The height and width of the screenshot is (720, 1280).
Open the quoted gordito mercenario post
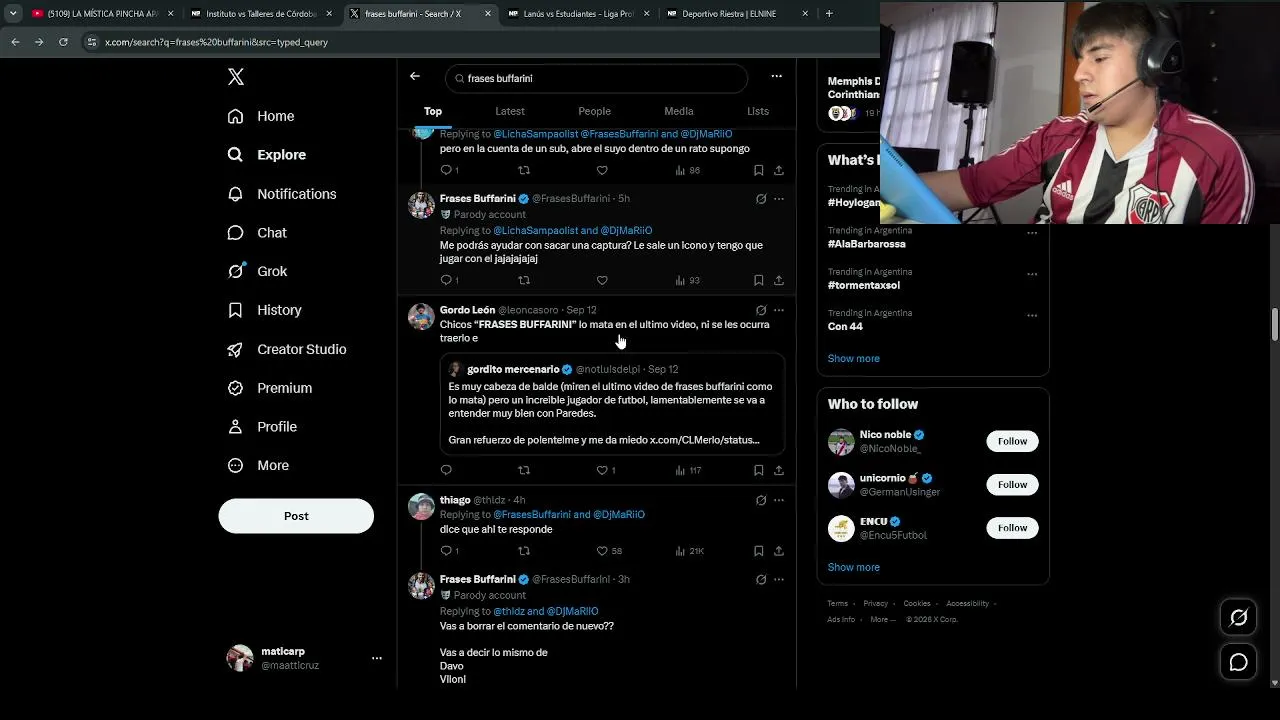click(611, 404)
